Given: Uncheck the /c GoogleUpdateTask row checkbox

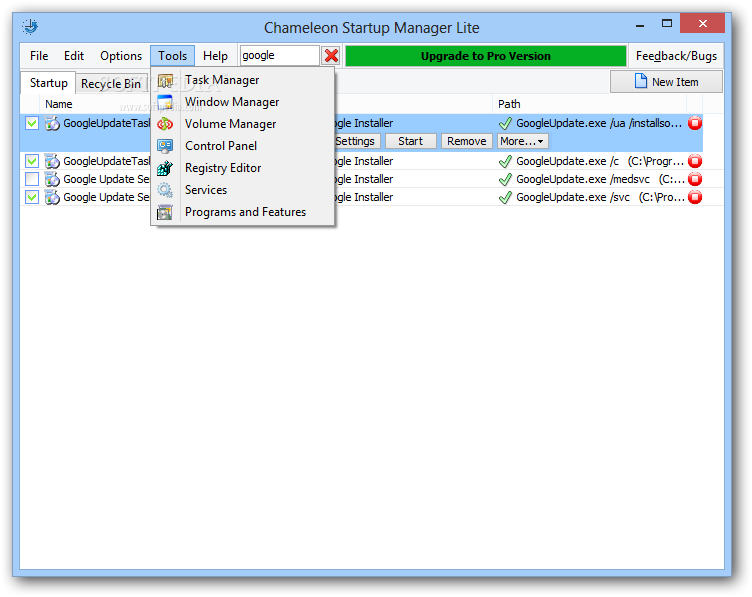Looking at the screenshot, I should tap(32, 161).
